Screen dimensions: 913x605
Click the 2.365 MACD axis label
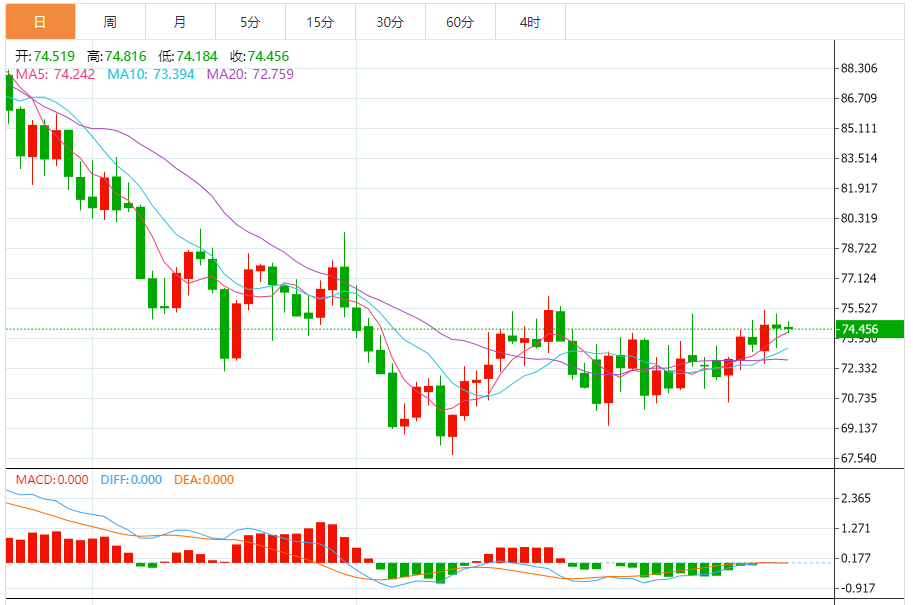pyautogui.click(x=856, y=498)
